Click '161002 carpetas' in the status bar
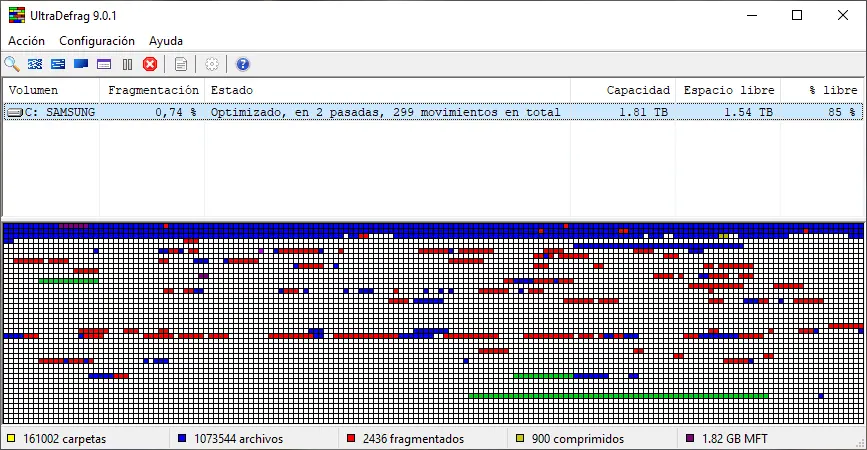This screenshot has height=450, width=867. 64,439
